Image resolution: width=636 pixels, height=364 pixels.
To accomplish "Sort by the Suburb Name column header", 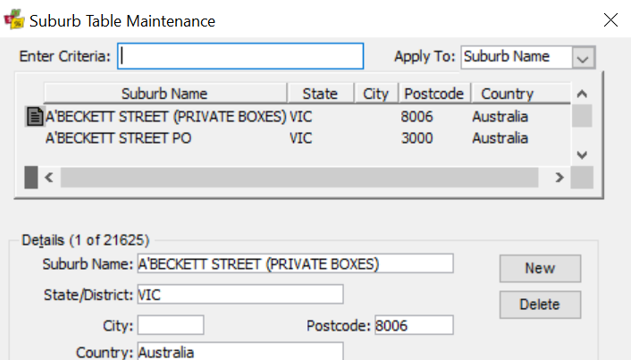I will tap(165, 93).
